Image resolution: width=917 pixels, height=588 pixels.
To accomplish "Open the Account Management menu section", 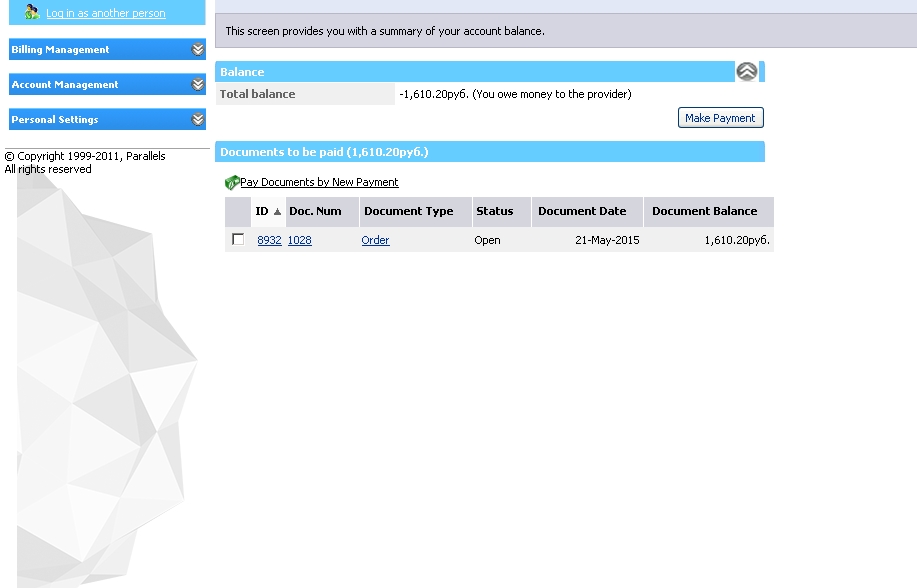I will coord(107,84).
